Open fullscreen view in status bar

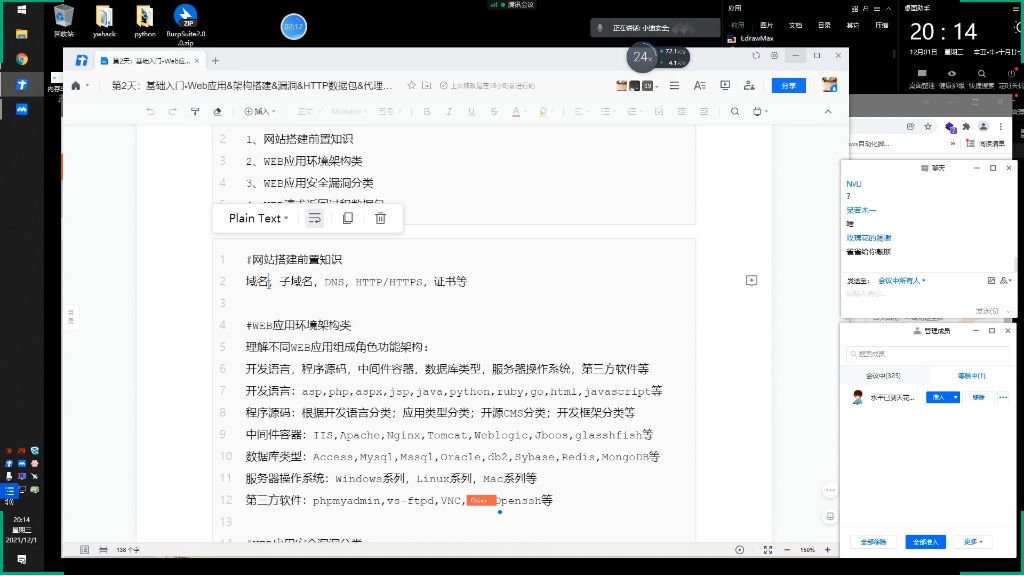tap(767, 550)
